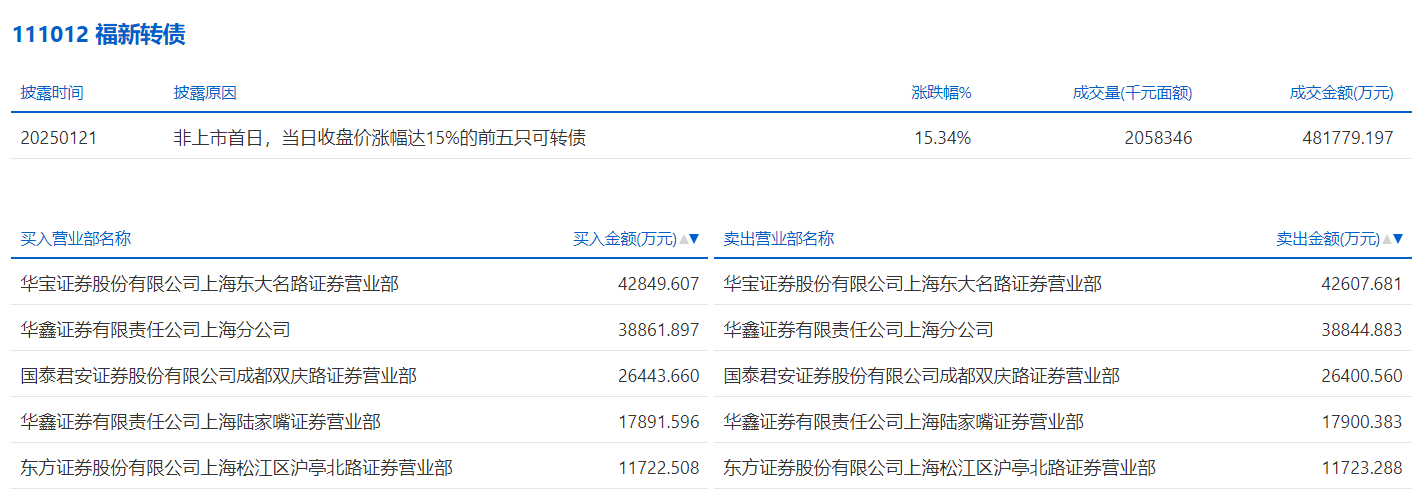Select sell amount 38844.883
1419x489 pixels.
(x=1362, y=330)
